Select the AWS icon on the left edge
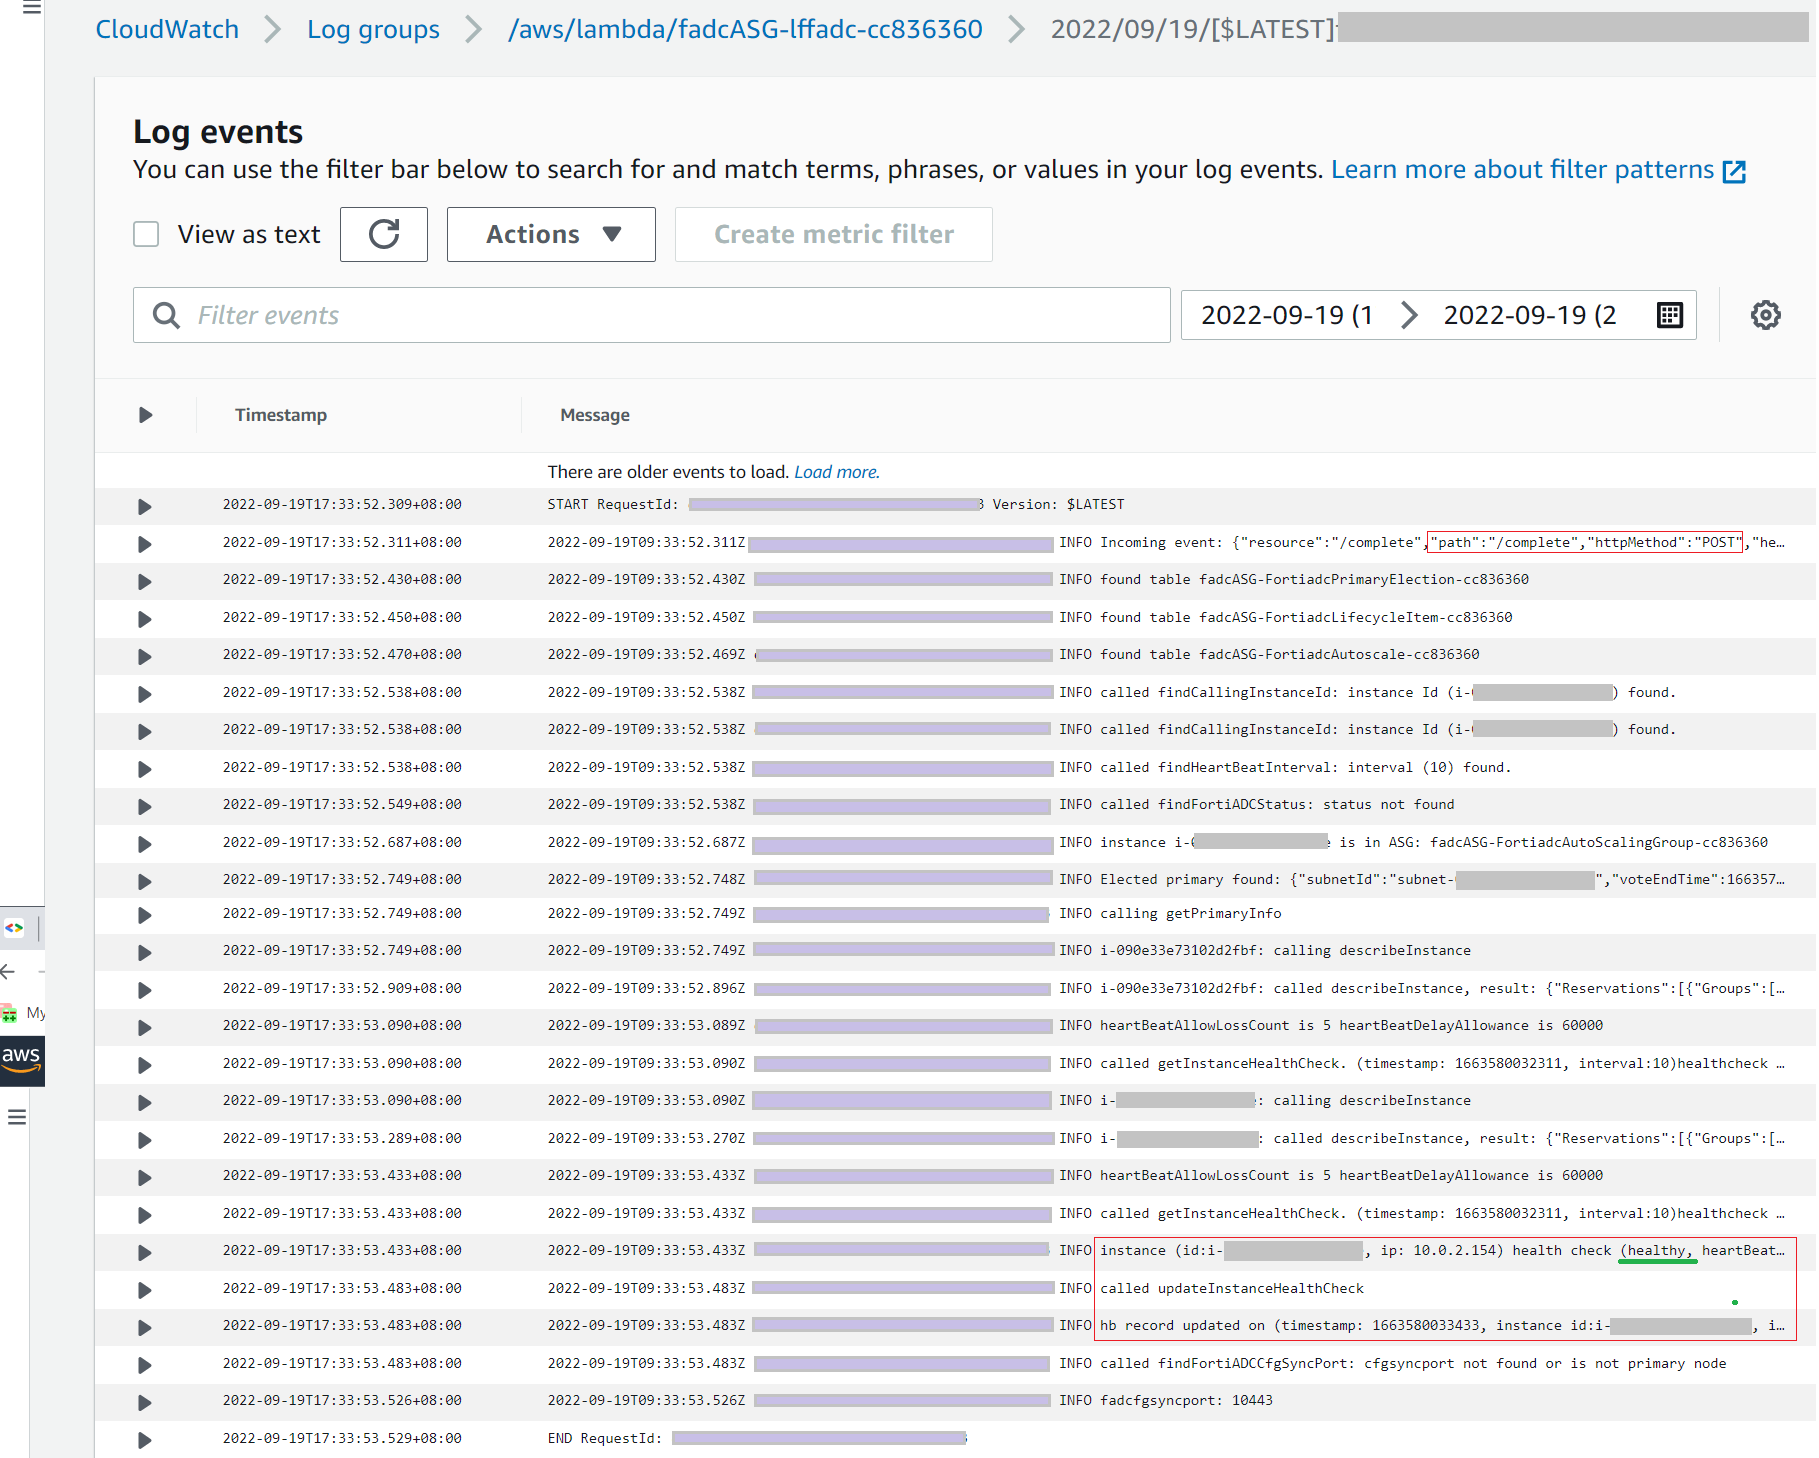 (x=21, y=1061)
